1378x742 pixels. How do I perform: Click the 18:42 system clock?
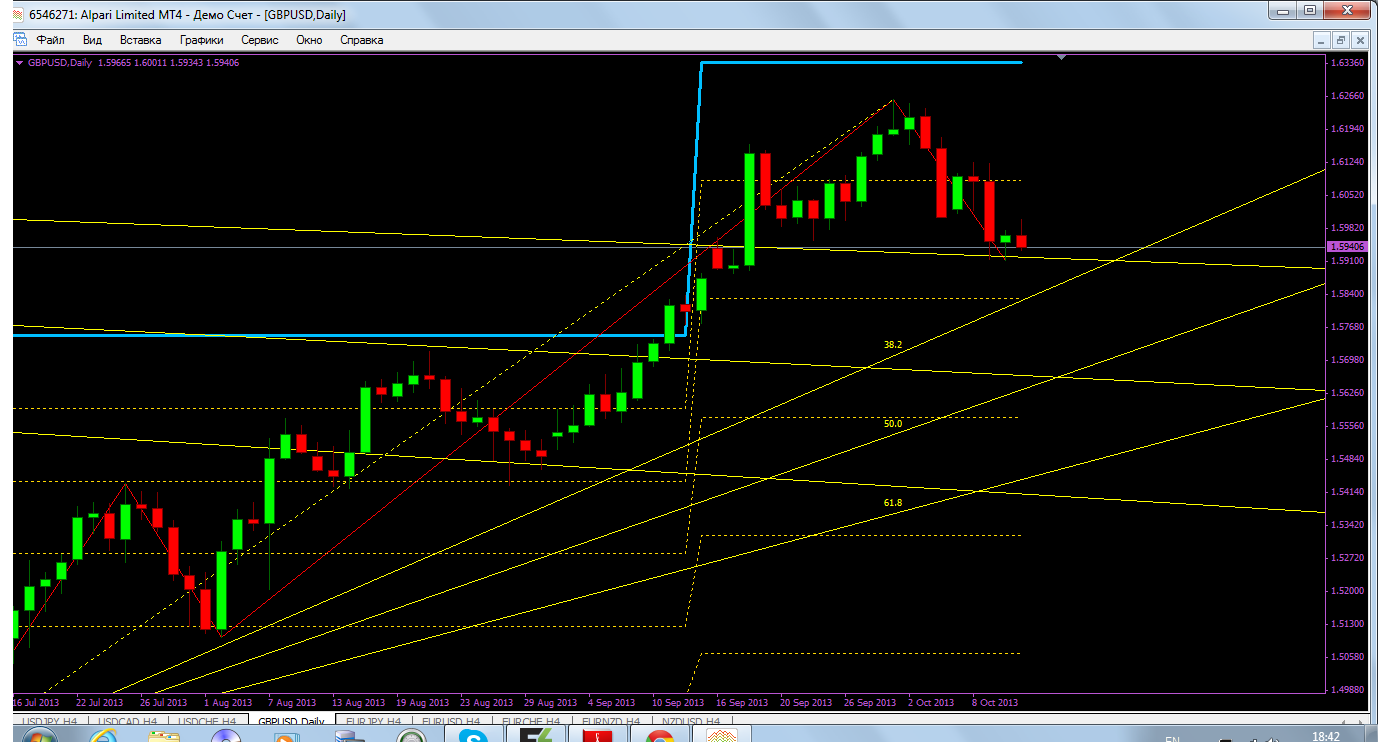pos(1325,736)
